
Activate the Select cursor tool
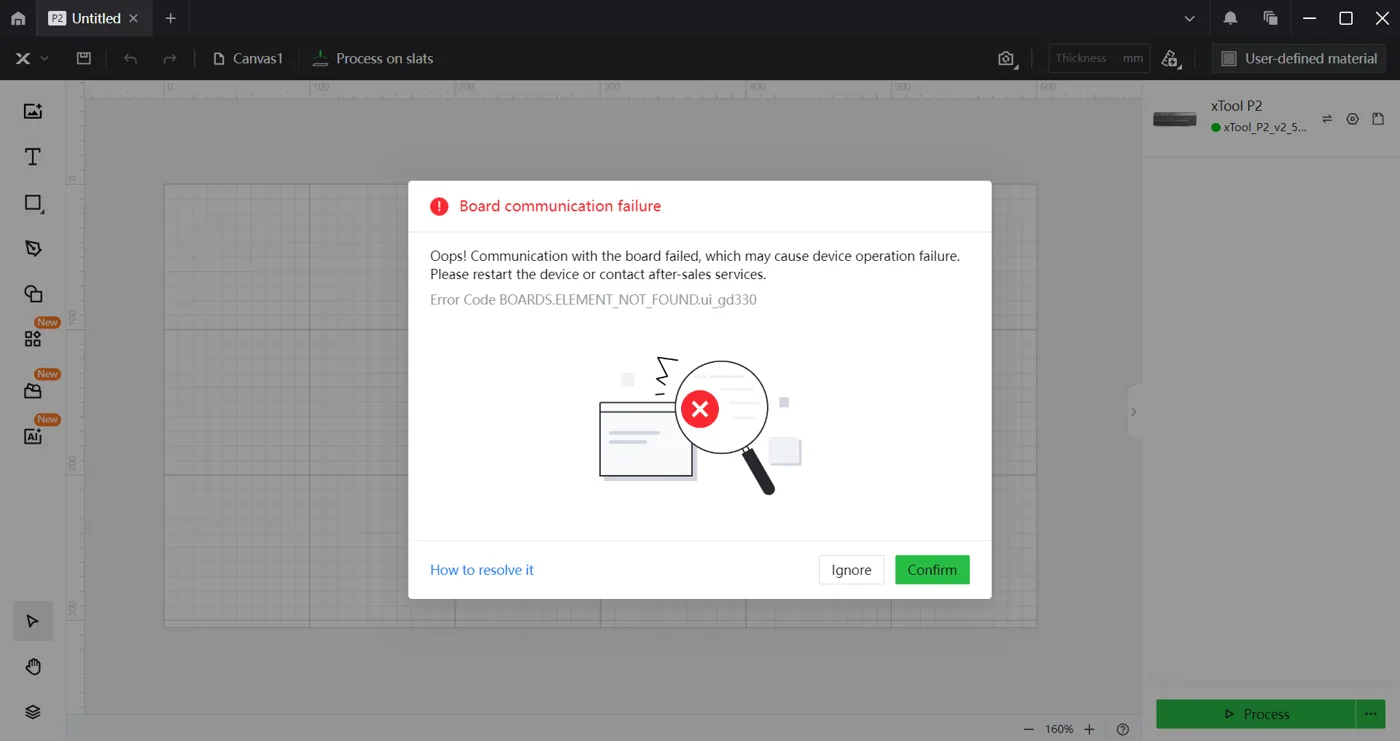(x=33, y=621)
